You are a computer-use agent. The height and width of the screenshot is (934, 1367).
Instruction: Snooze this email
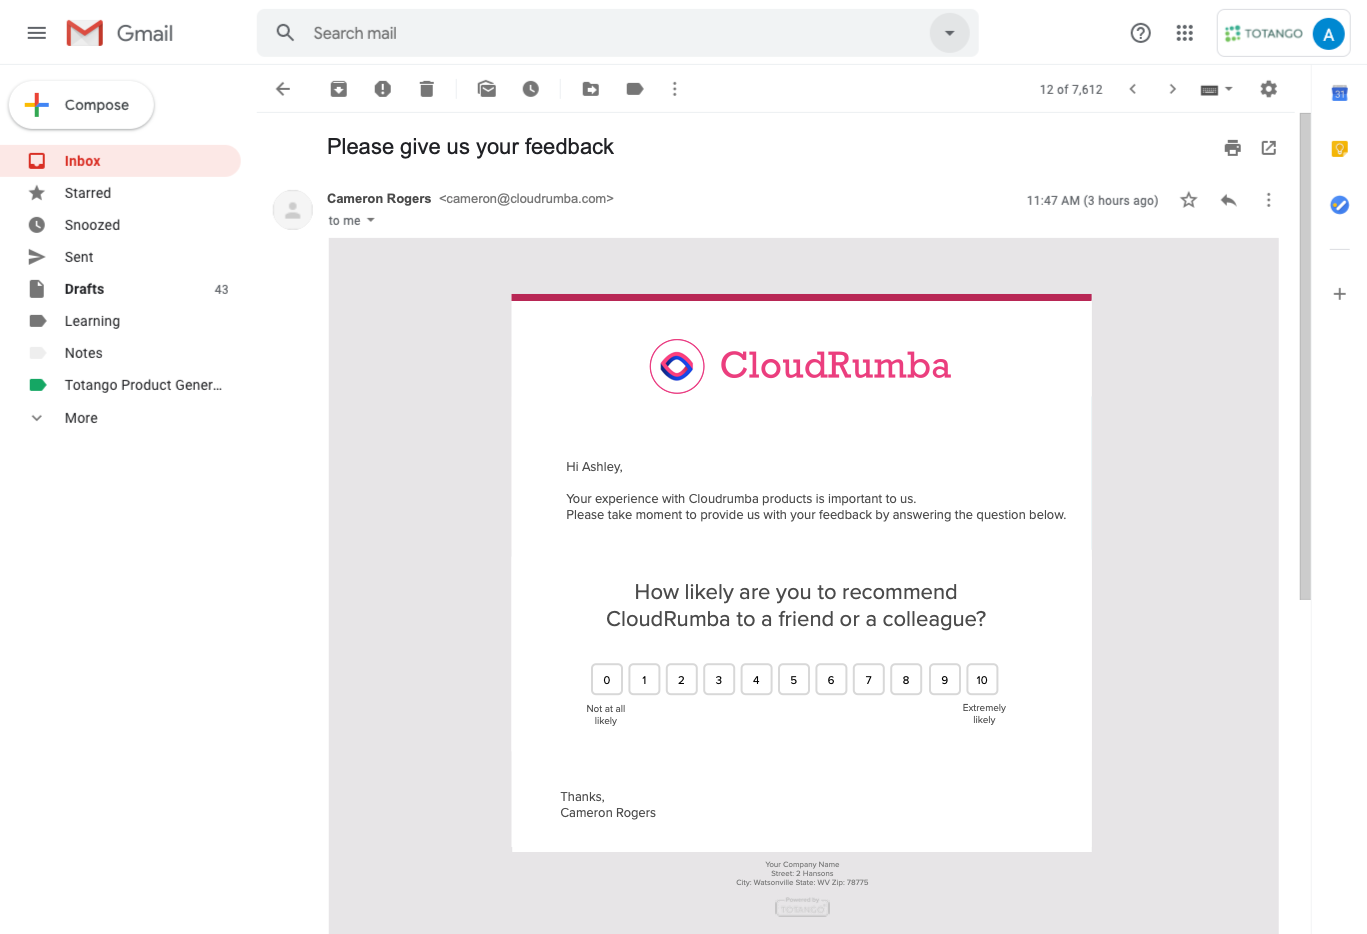pyautogui.click(x=531, y=89)
